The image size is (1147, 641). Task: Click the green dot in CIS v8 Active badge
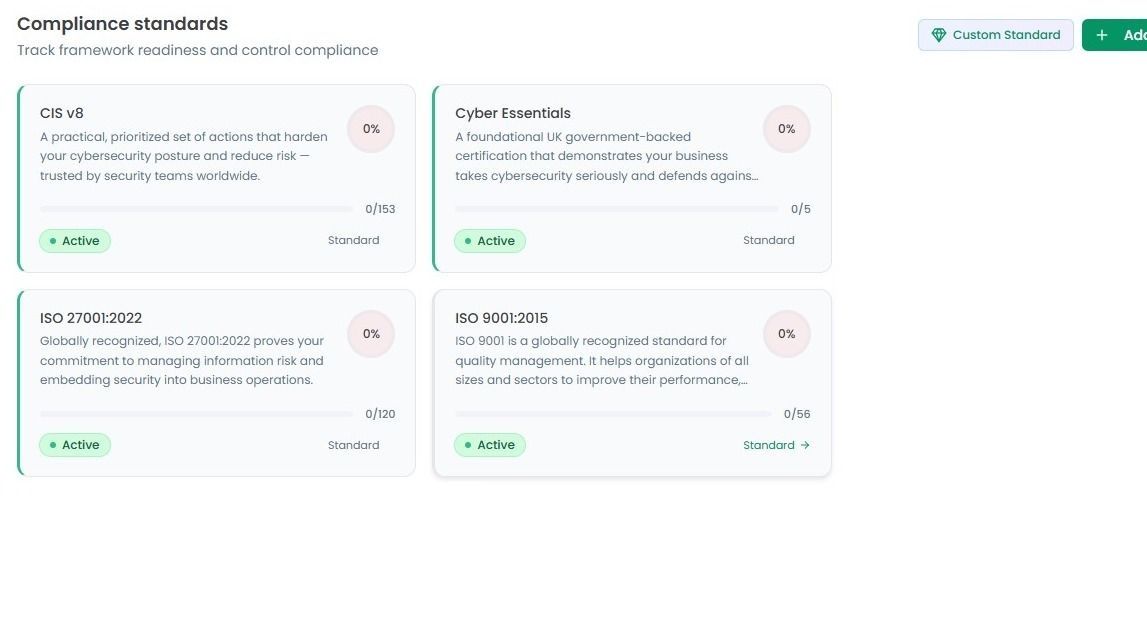53,241
